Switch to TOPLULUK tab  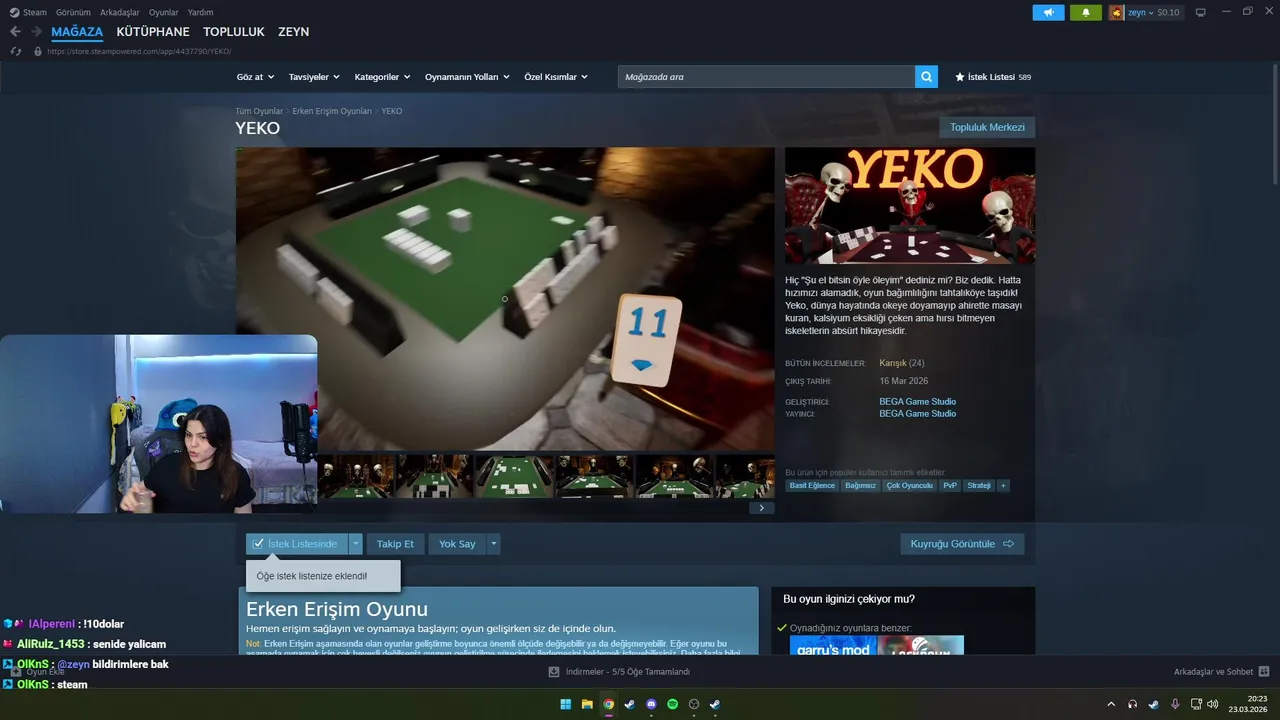[234, 32]
